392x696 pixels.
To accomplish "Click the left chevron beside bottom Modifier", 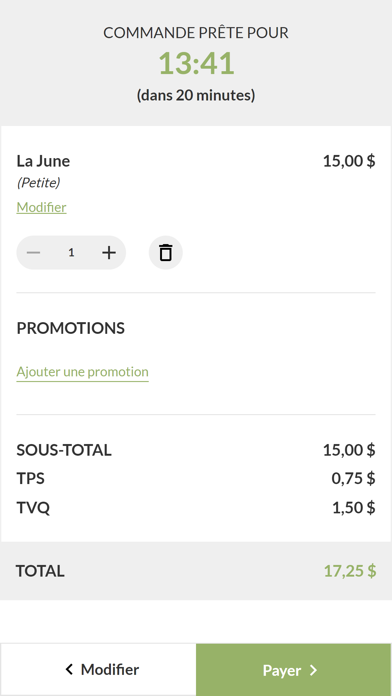I will (69, 669).
